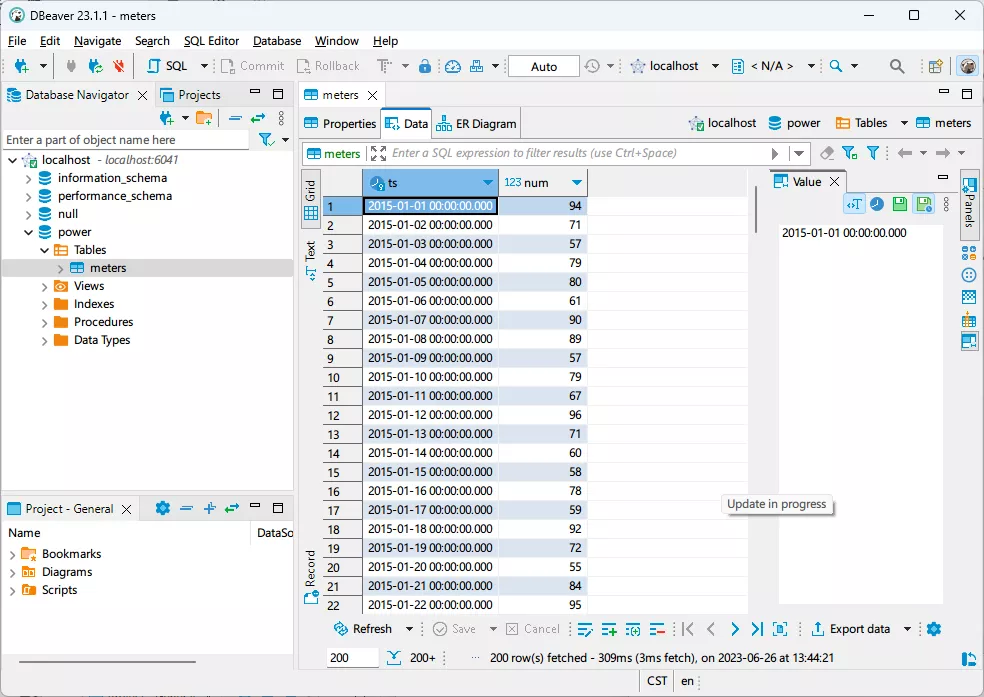The height and width of the screenshot is (697, 984).
Task: Click the delete row icon
Action: [657, 629]
